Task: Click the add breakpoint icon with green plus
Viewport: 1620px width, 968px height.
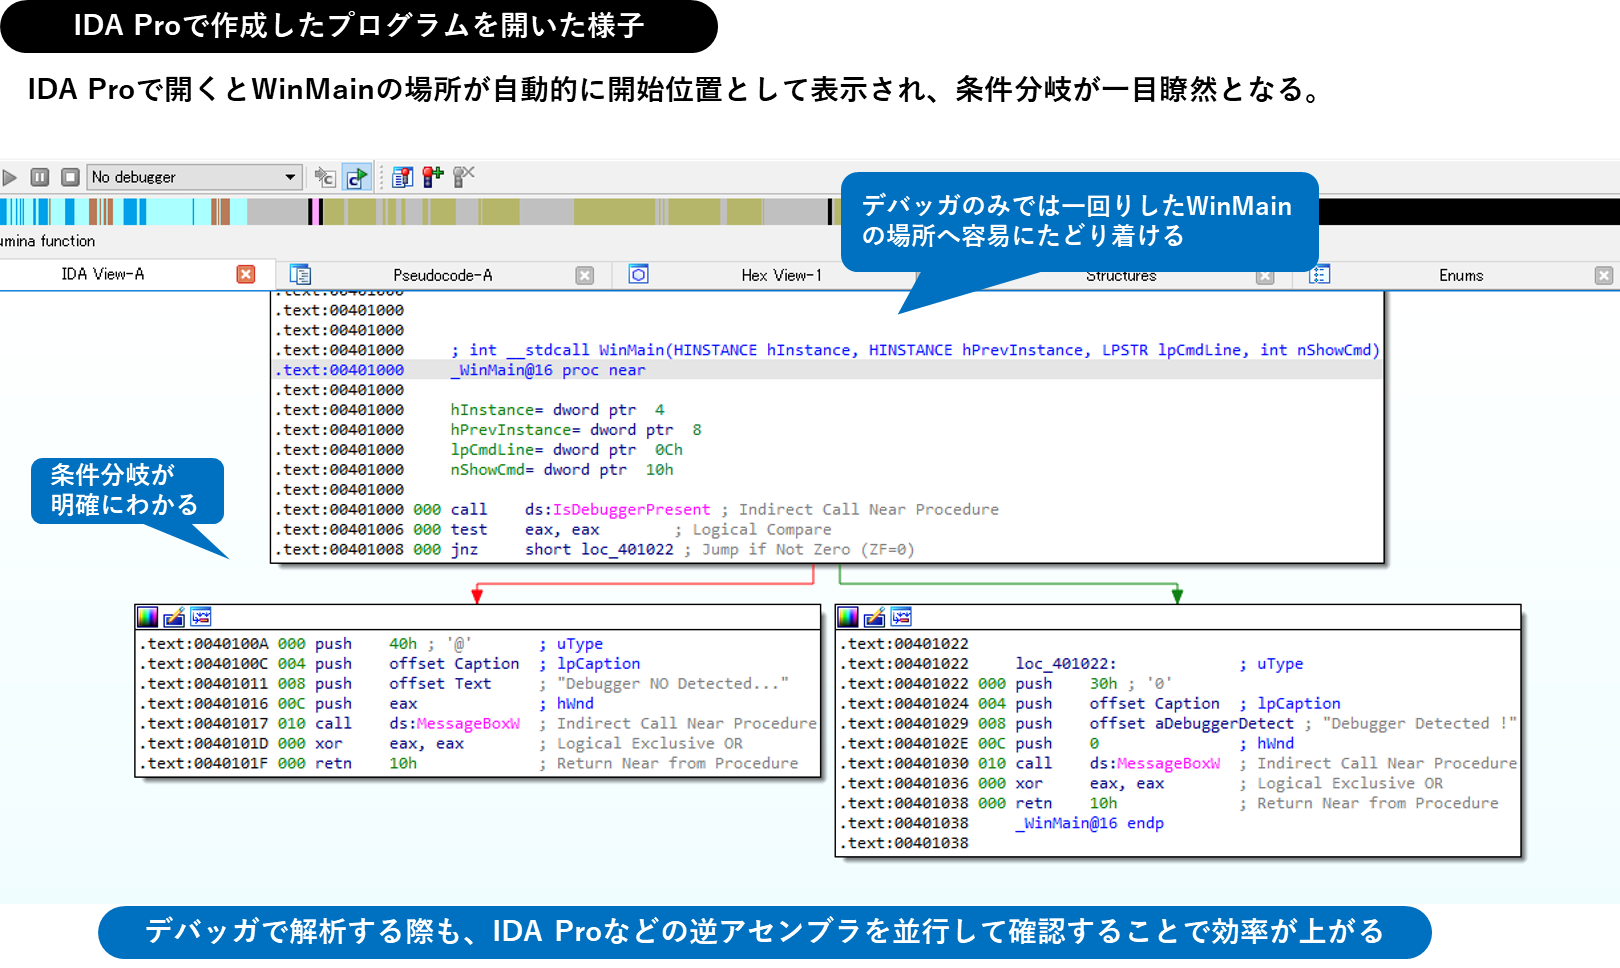Action: 432,177
